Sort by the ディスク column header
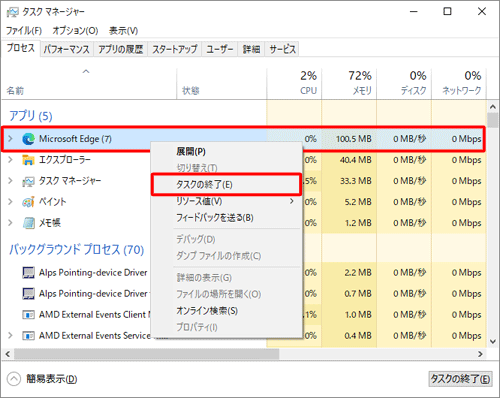This screenshot has height=398, width=500. coord(404,83)
